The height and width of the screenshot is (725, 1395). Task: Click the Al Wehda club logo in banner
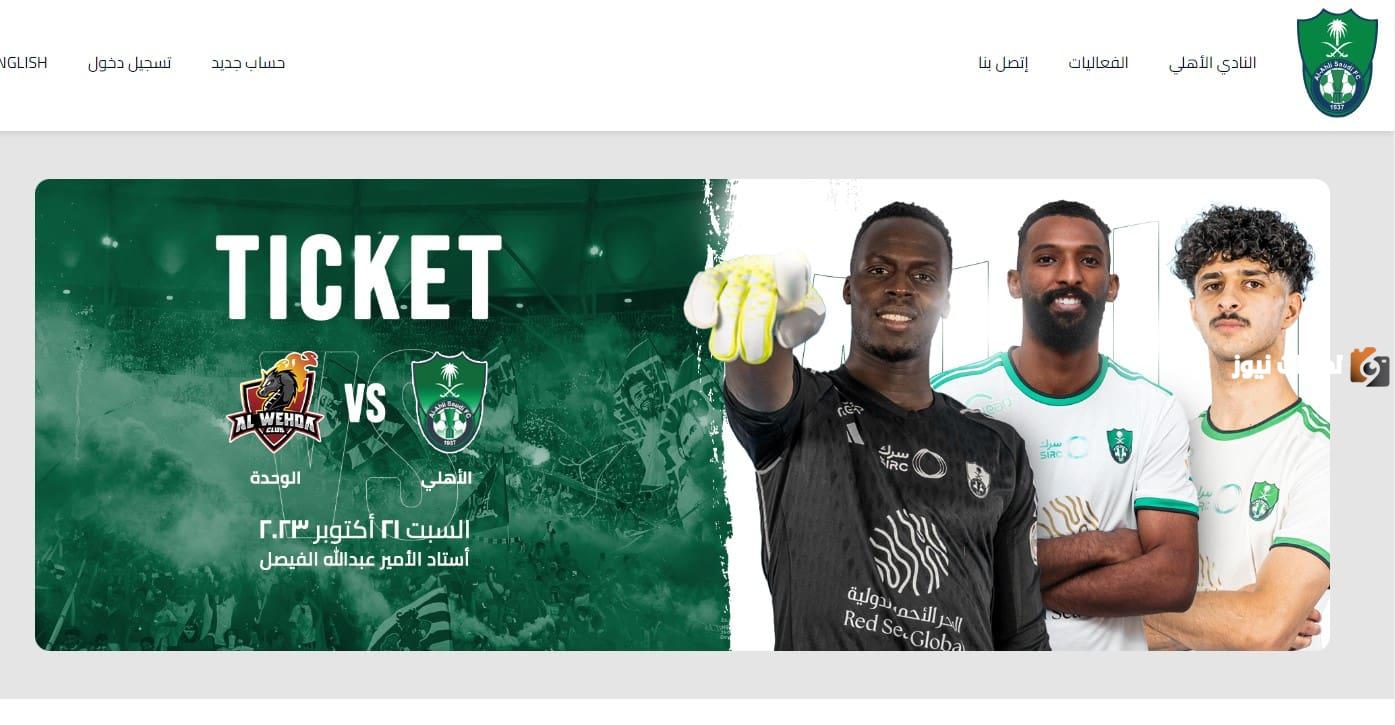[274, 402]
